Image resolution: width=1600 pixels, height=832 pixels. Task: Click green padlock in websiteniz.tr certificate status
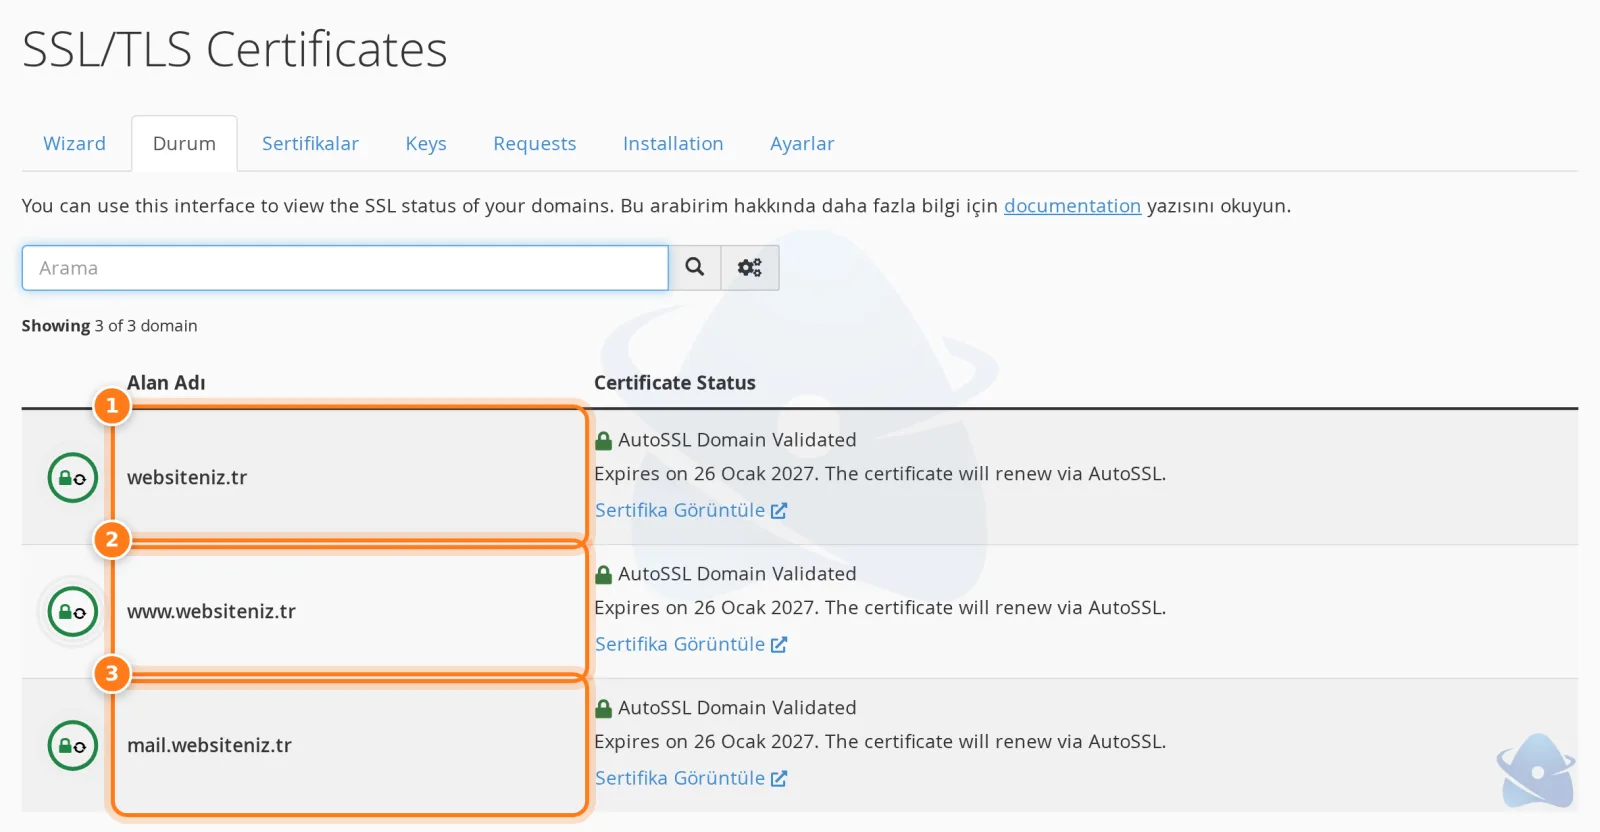tap(603, 440)
